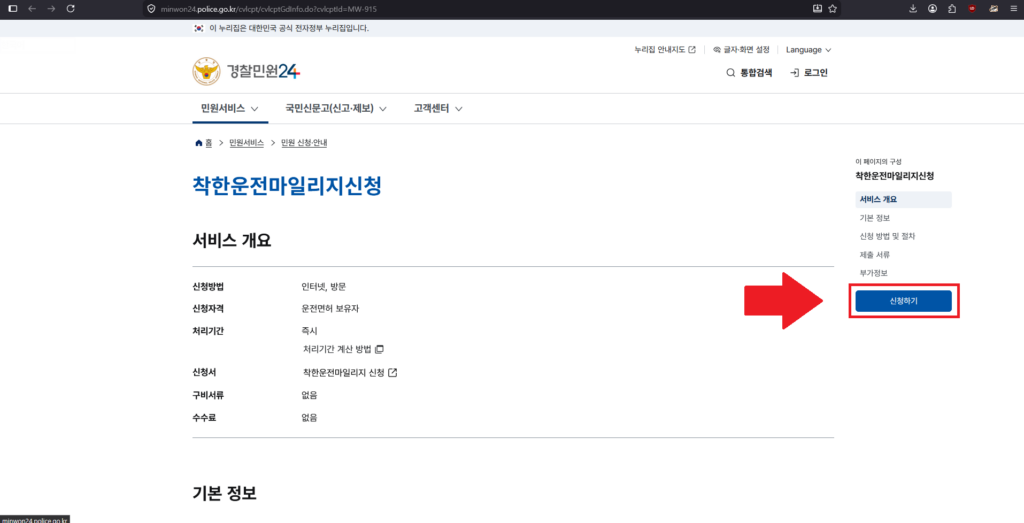The height and width of the screenshot is (523, 1024).
Task: Click the browser back arrow
Action: (x=32, y=9)
